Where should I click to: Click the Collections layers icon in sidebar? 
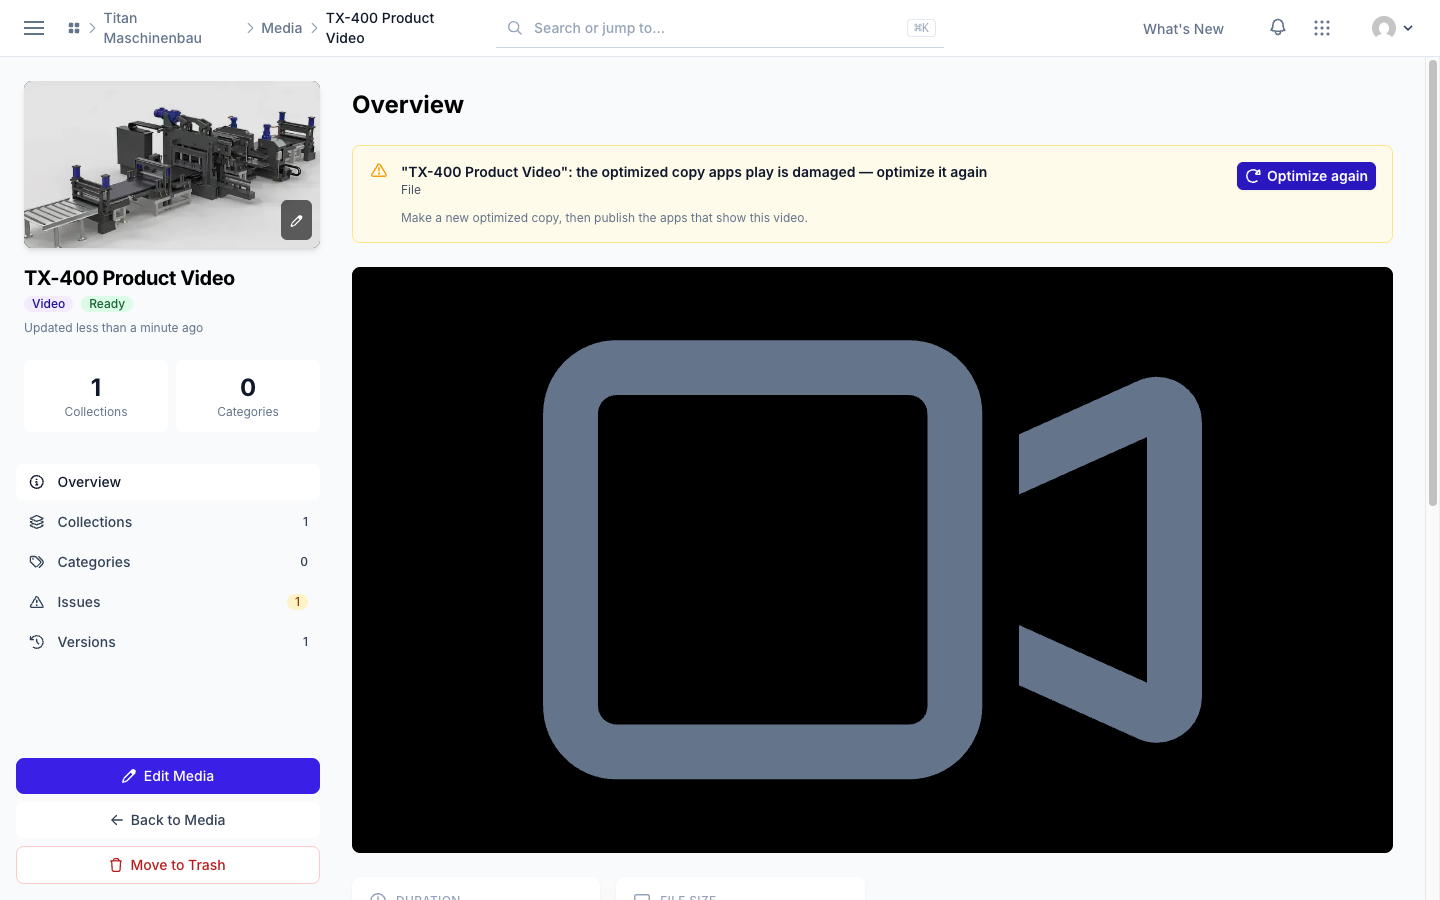tap(37, 522)
